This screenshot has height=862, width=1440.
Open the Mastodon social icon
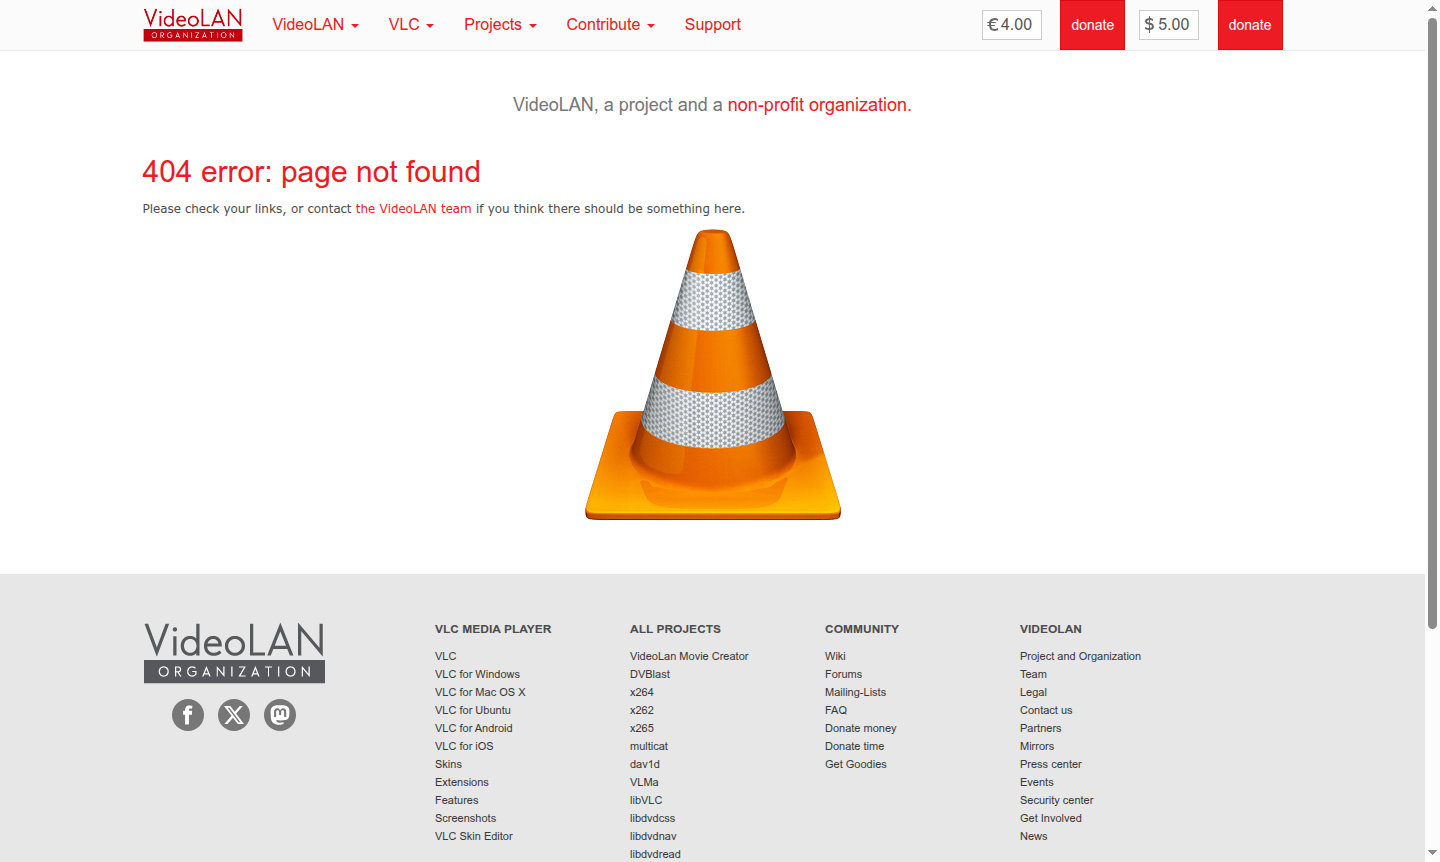[x=280, y=715]
